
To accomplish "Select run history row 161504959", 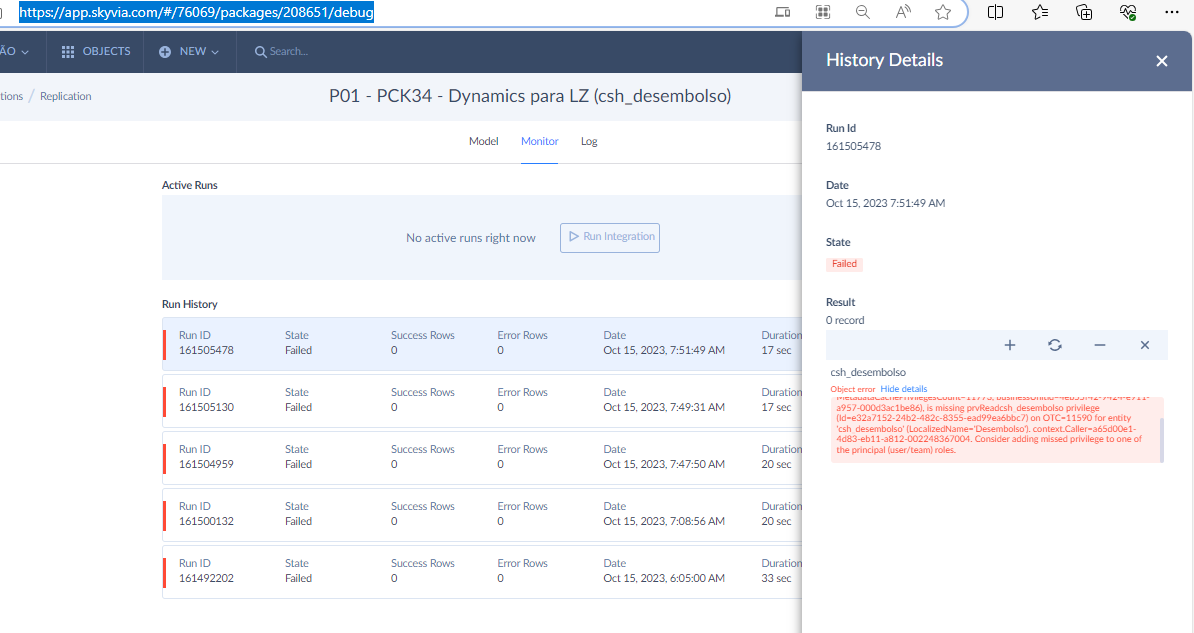I will pos(482,458).
